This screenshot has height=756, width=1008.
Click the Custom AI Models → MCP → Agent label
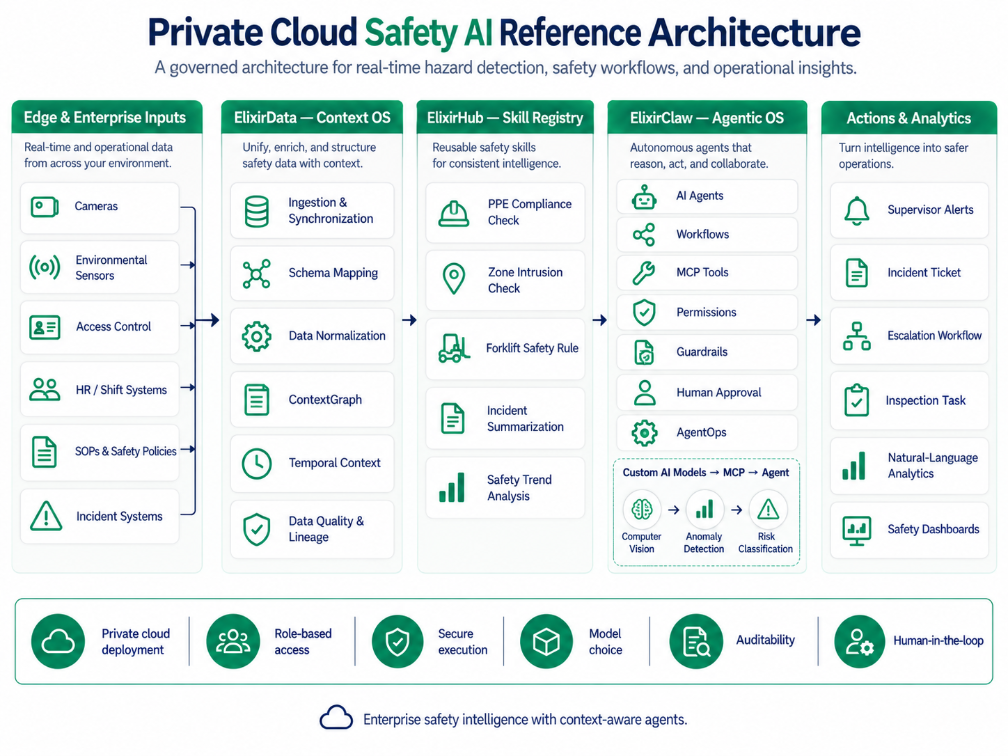click(x=705, y=472)
